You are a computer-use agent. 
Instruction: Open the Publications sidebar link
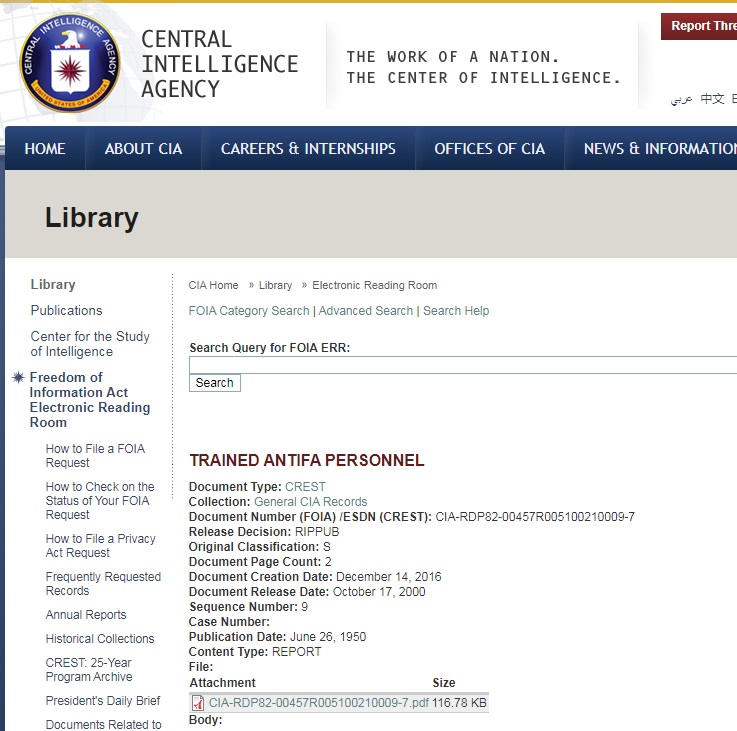[66, 310]
